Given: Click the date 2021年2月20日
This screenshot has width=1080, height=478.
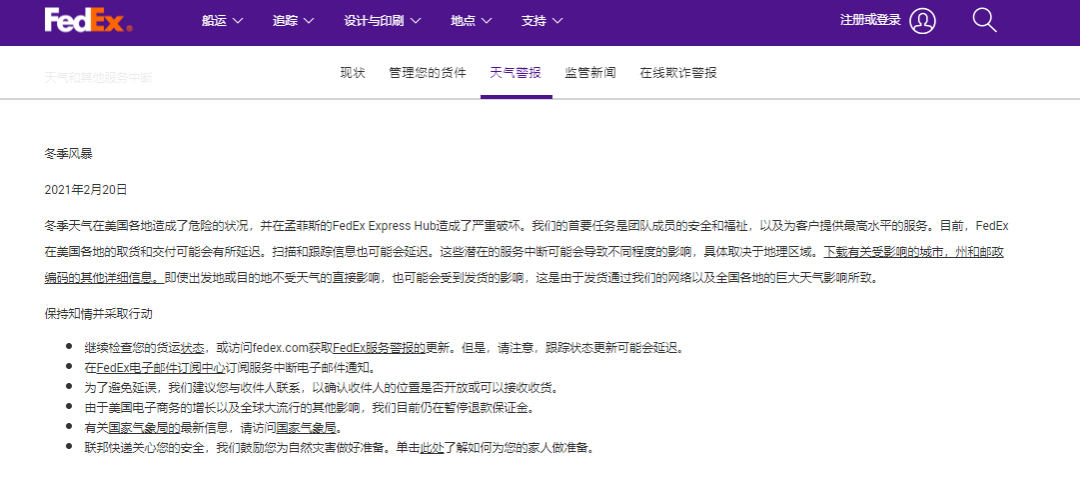Looking at the screenshot, I should tap(85, 189).
